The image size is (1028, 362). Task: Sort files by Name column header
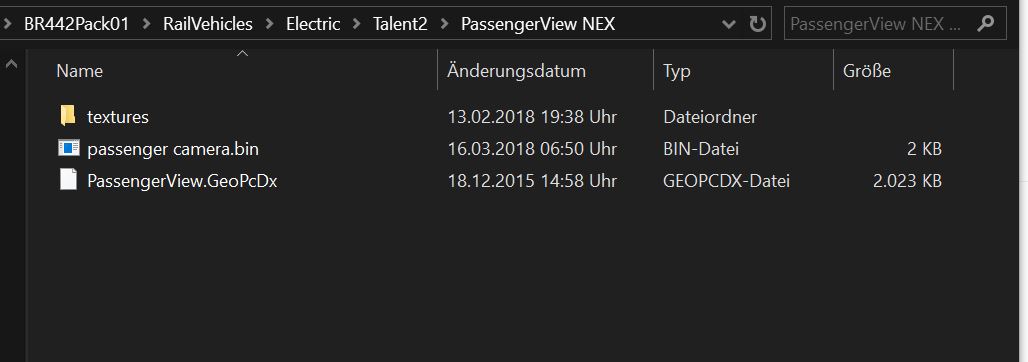click(x=243, y=70)
